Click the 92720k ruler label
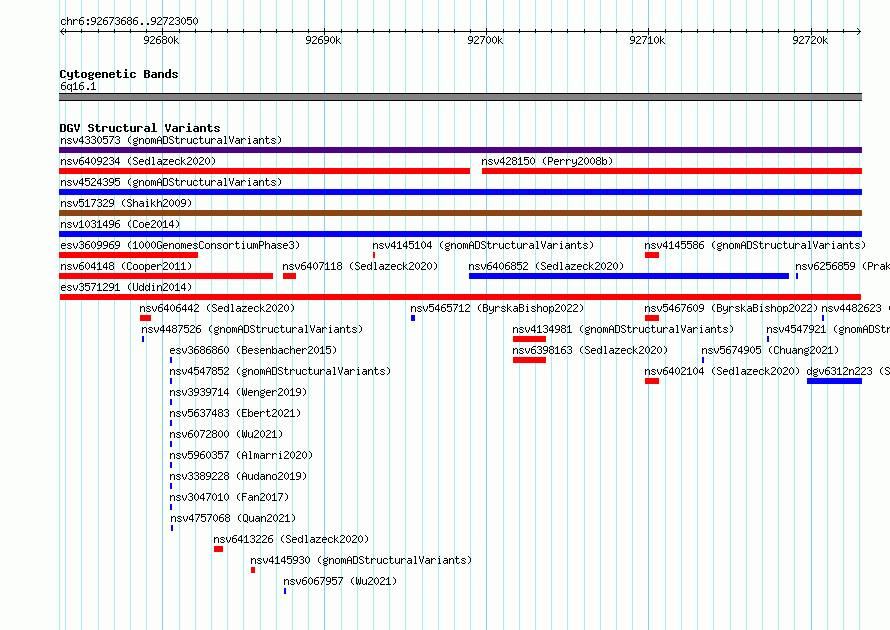 810,40
